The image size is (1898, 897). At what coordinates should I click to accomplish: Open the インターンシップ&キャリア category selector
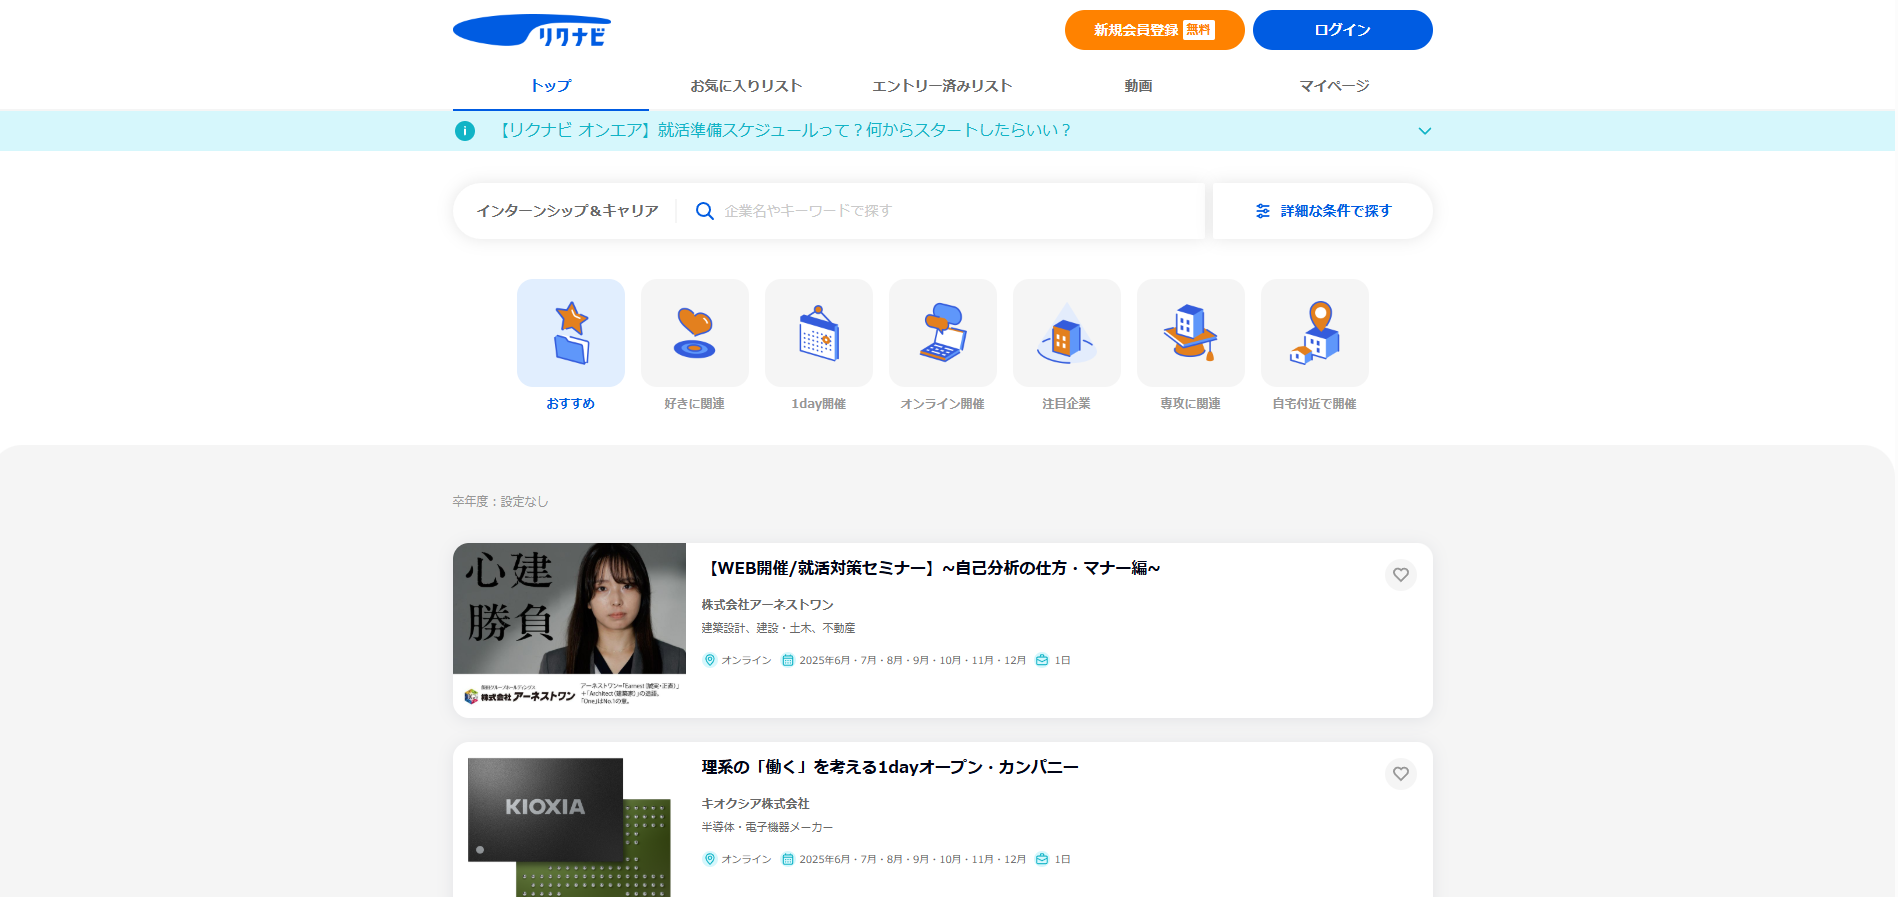click(567, 211)
